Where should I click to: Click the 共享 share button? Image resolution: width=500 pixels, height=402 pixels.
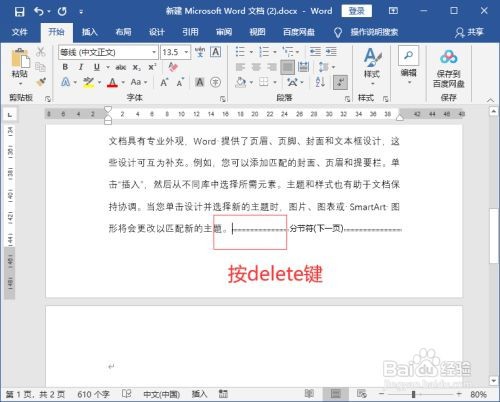point(469,32)
